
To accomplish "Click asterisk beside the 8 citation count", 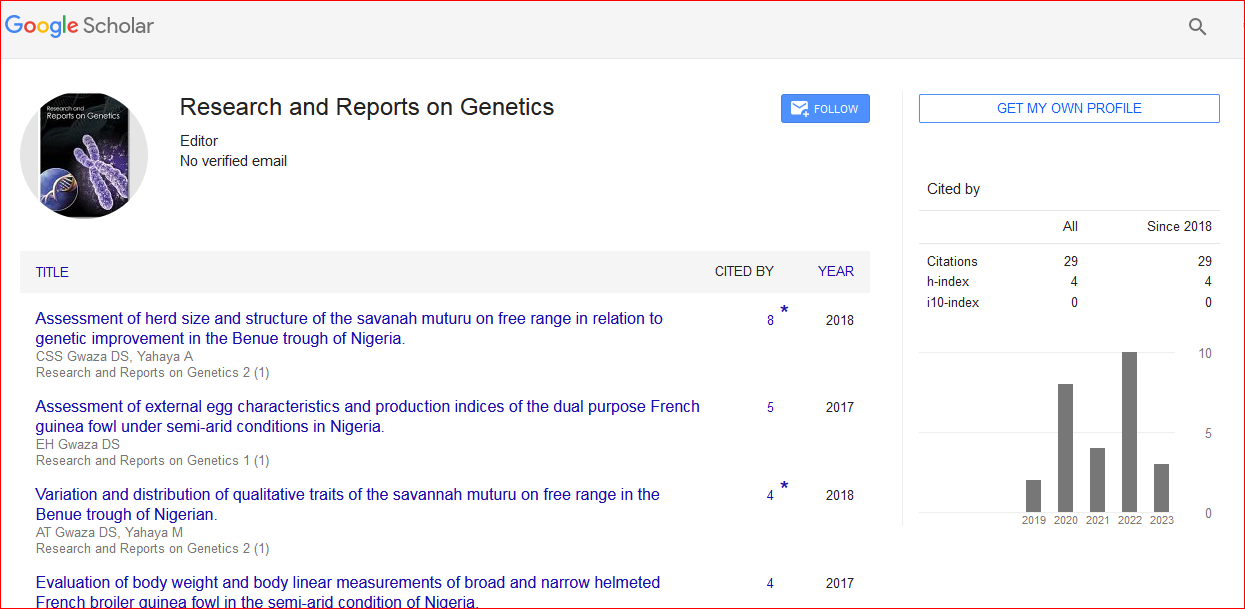I will point(784,312).
